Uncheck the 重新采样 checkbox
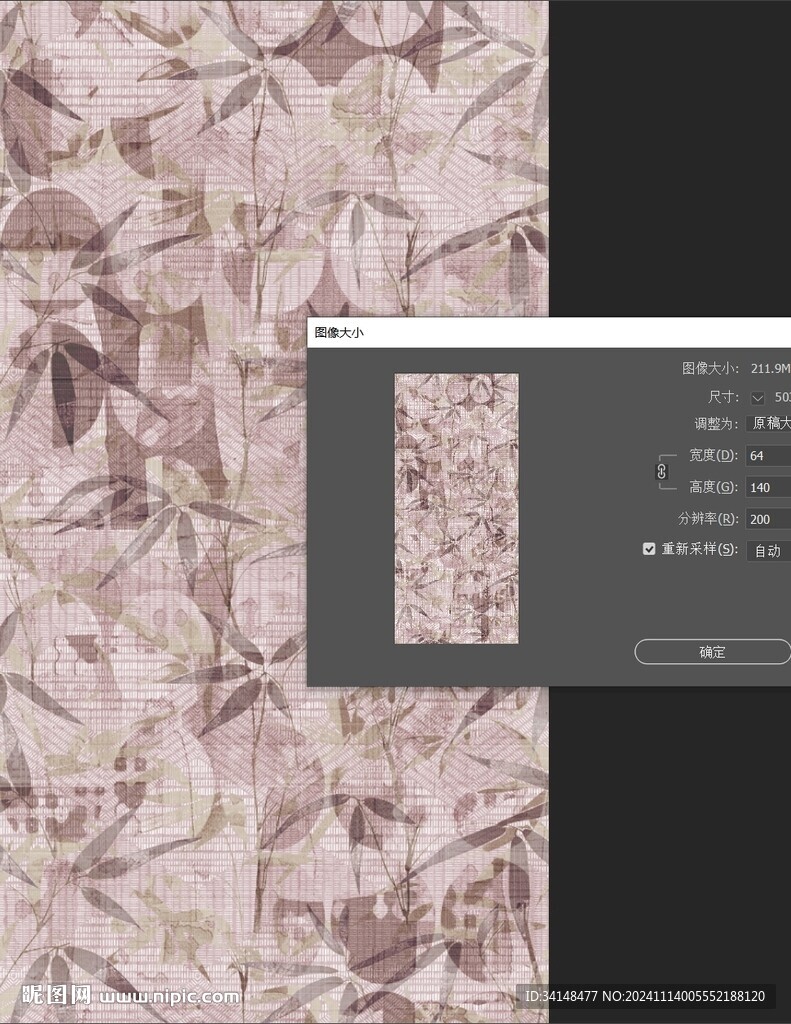Screen dimensions: 791x1024 tap(649, 549)
